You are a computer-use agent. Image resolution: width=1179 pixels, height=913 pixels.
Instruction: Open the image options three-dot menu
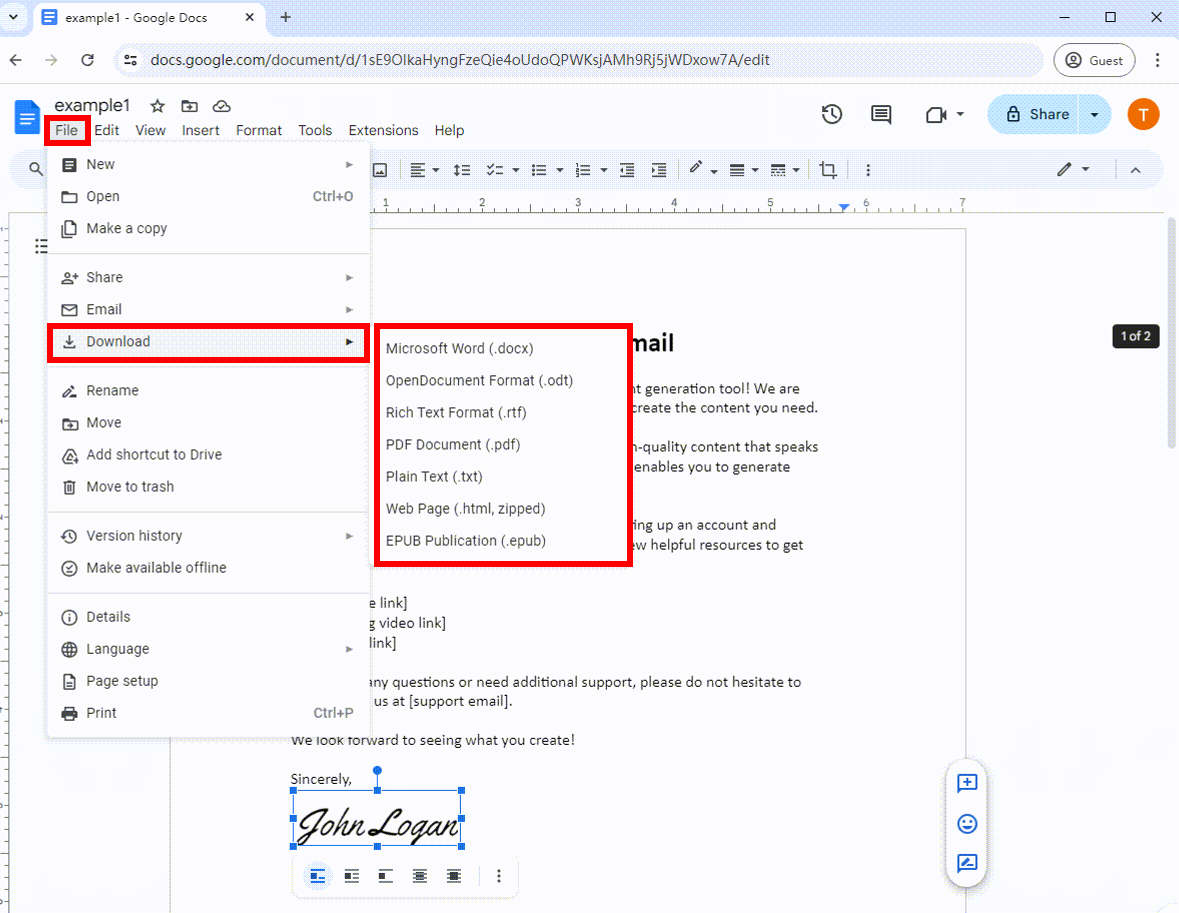point(499,876)
